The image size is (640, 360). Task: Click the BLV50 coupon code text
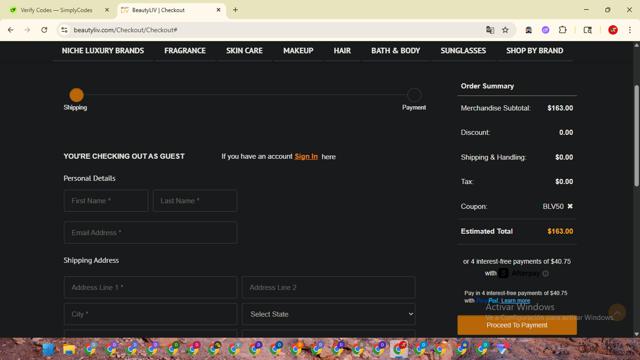tap(553, 207)
